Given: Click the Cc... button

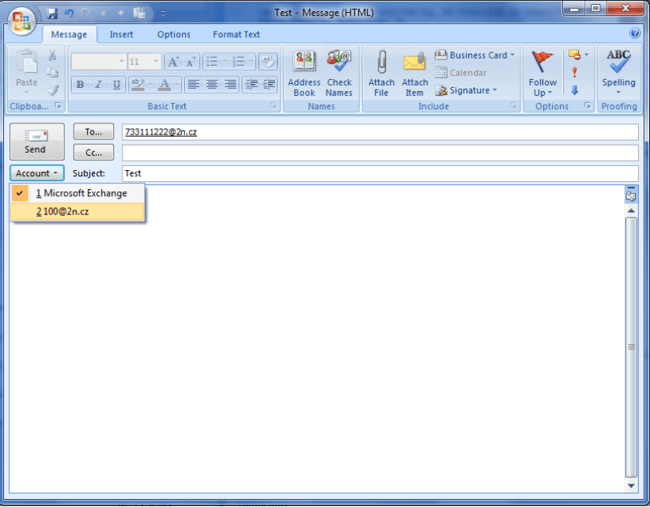Looking at the screenshot, I should [93, 153].
